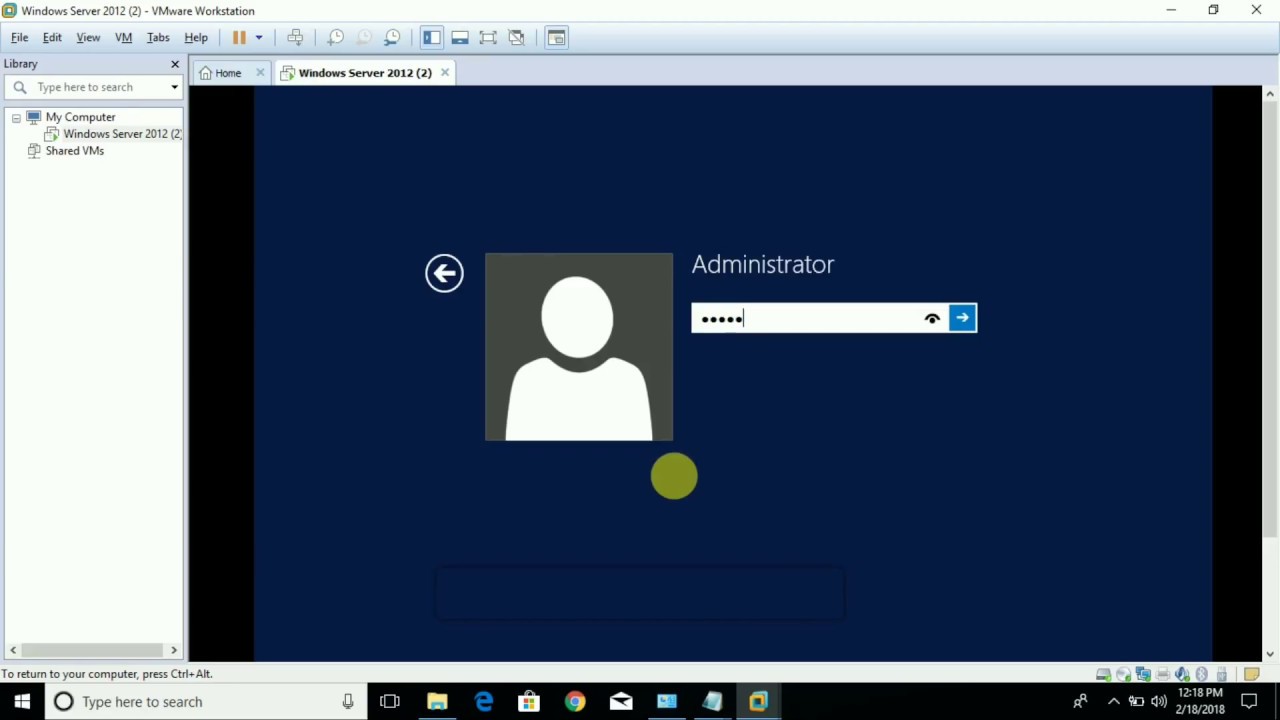Image resolution: width=1280 pixels, height=720 pixels.
Task: Open Task View on the taskbar
Action: pyautogui.click(x=390, y=702)
